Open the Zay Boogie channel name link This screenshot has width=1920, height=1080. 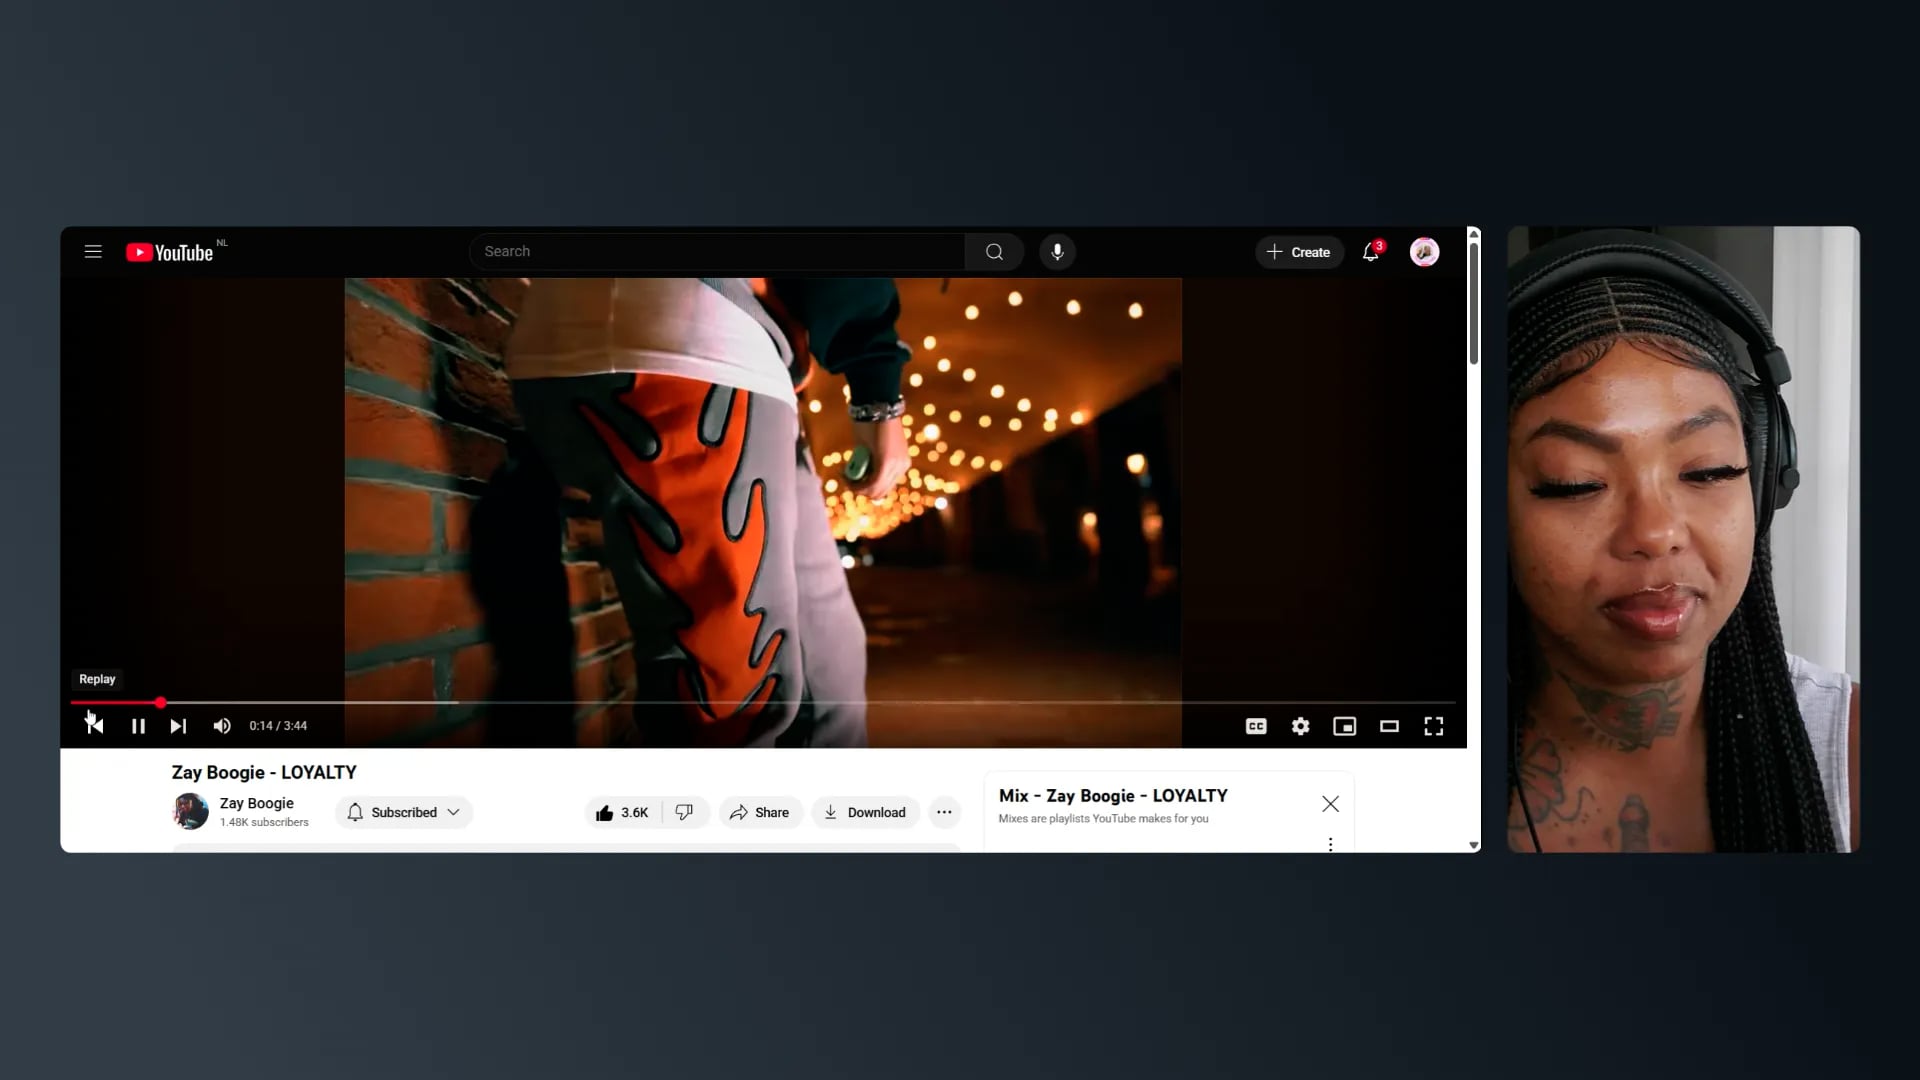pos(257,803)
